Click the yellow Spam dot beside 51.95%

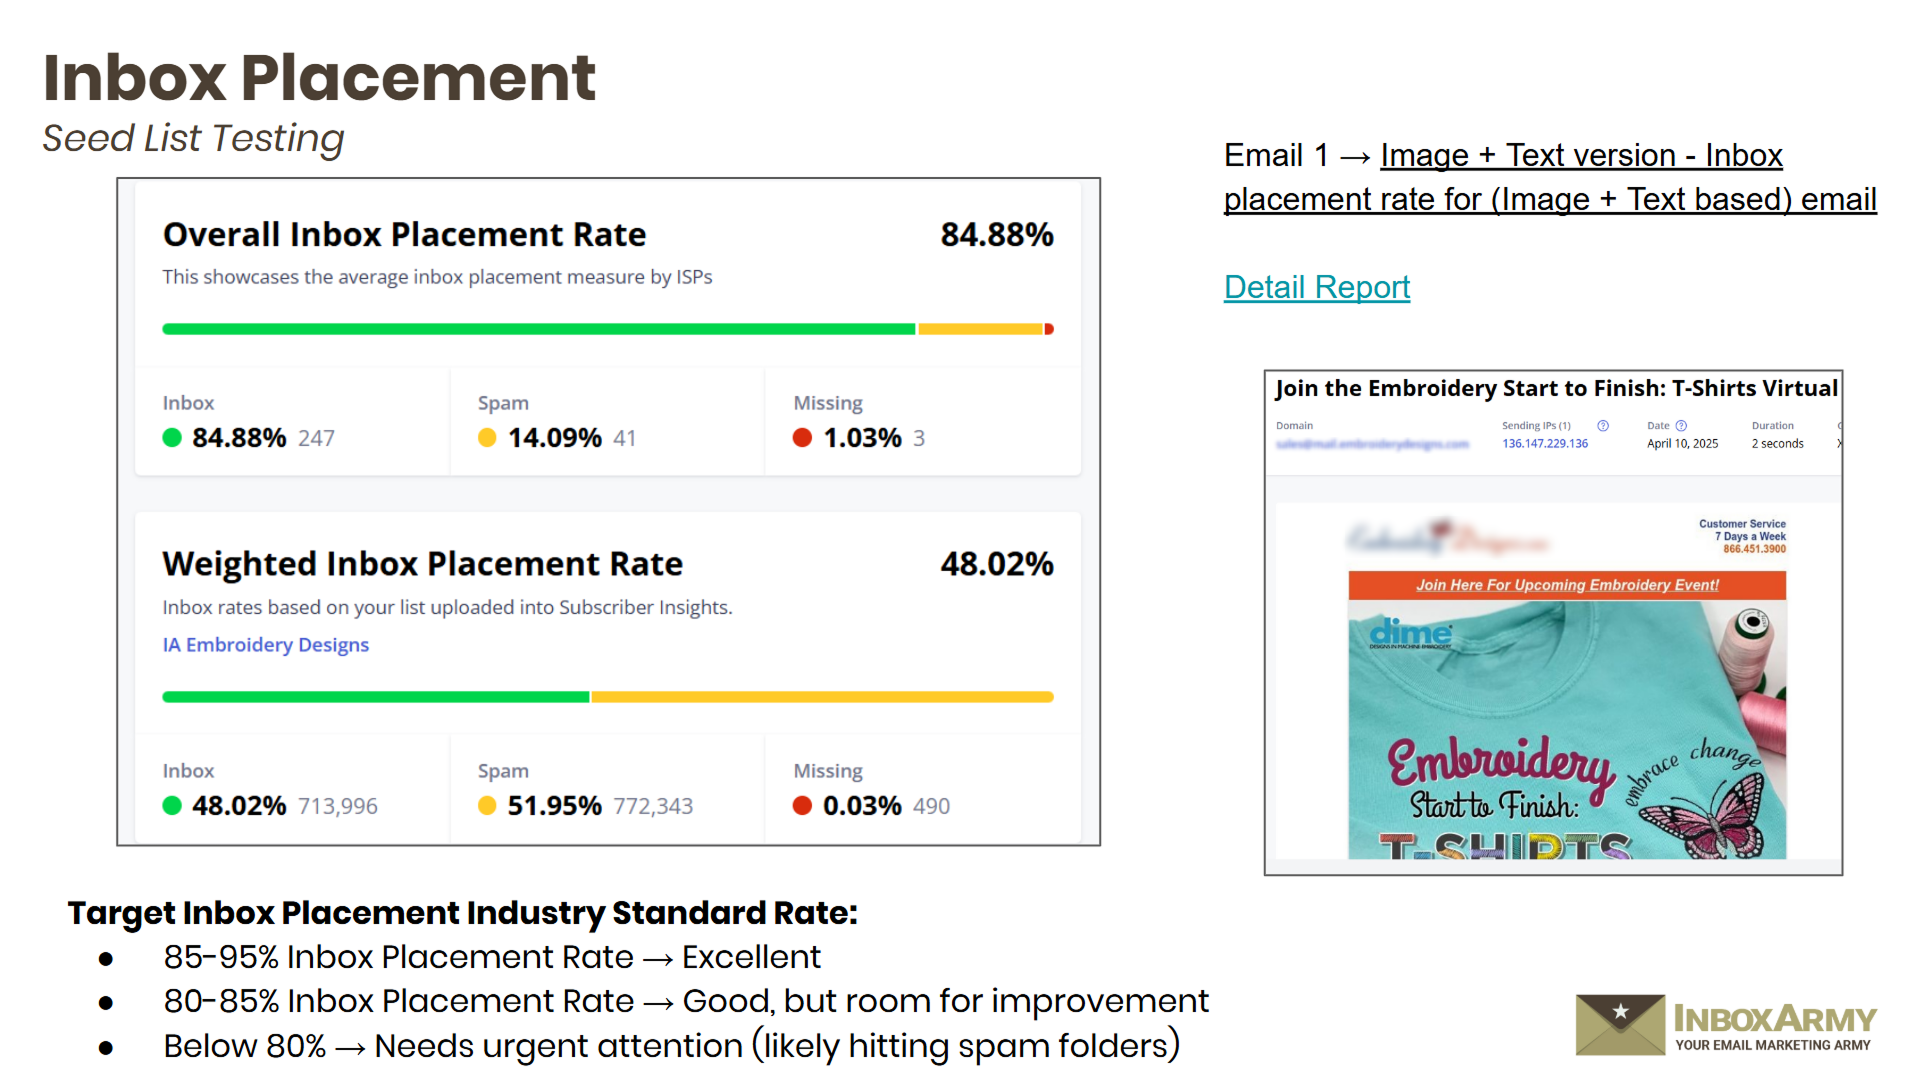tap(487, 806)
